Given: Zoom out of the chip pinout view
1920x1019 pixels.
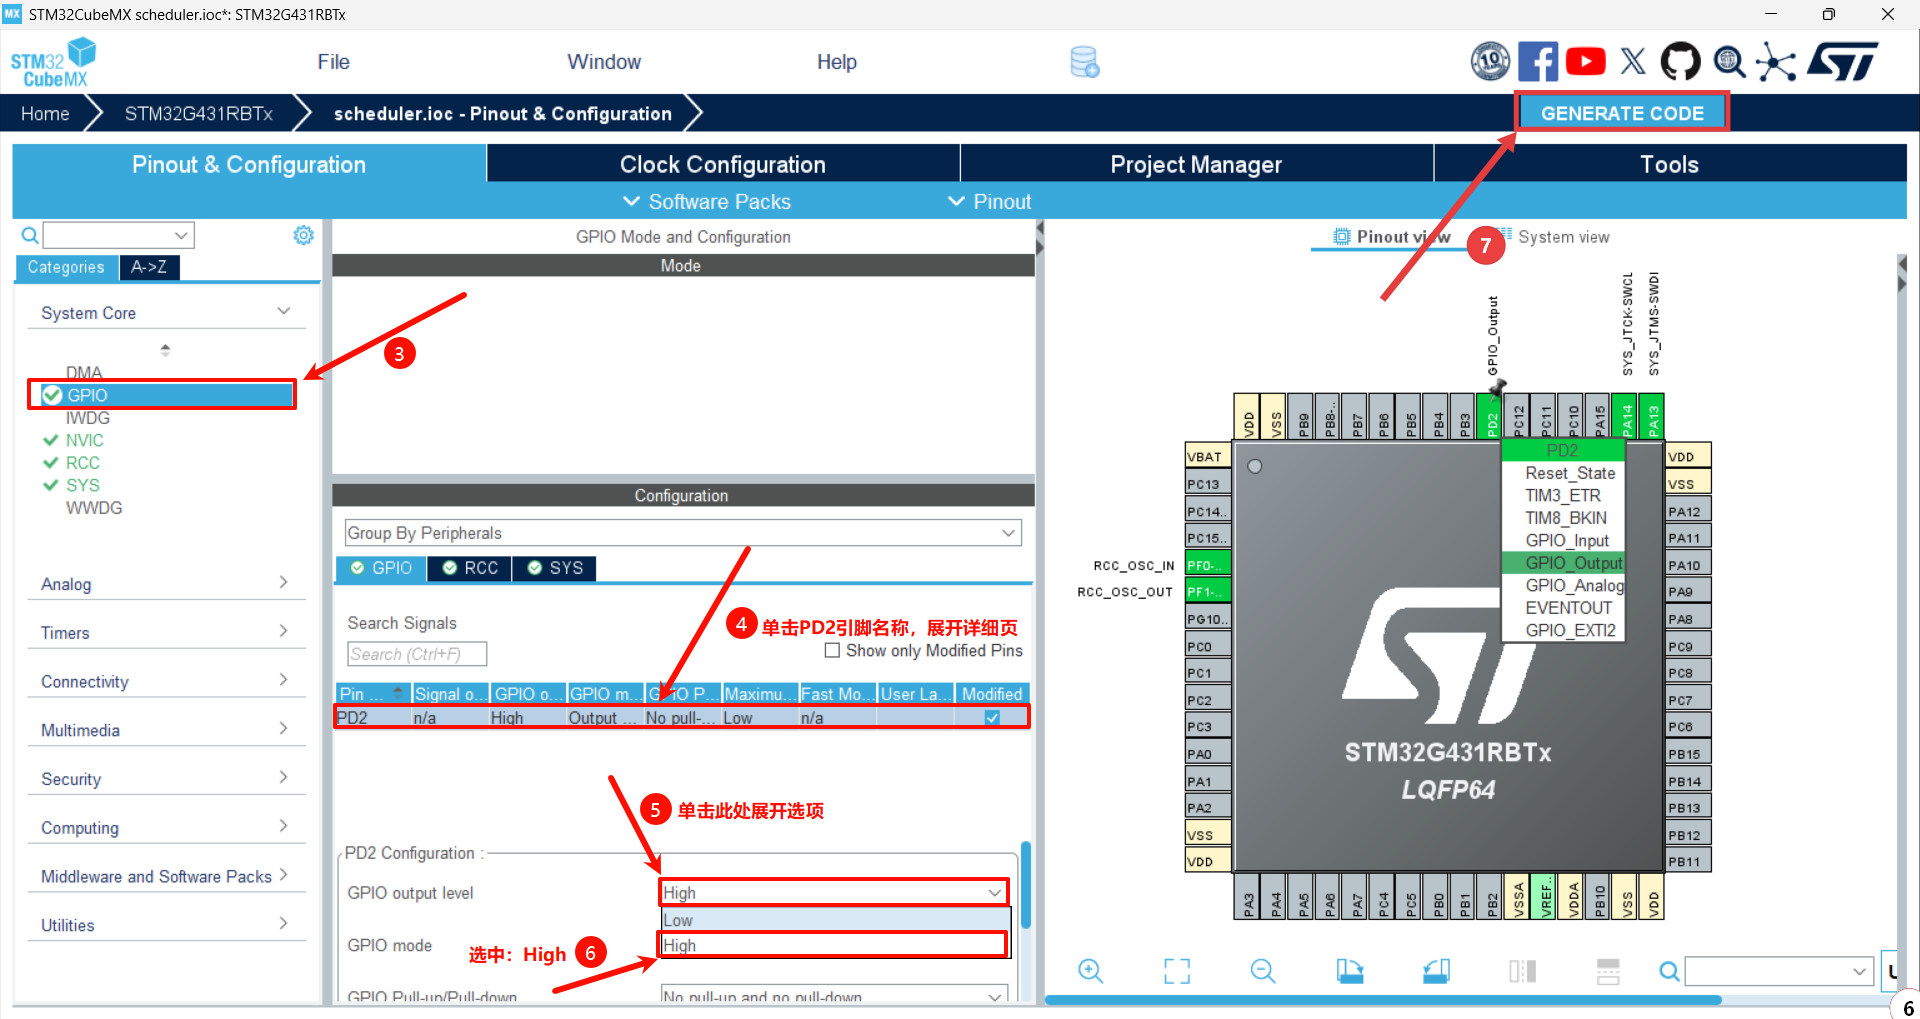Looking at the screenshot, I should [x=1263, y=970].
